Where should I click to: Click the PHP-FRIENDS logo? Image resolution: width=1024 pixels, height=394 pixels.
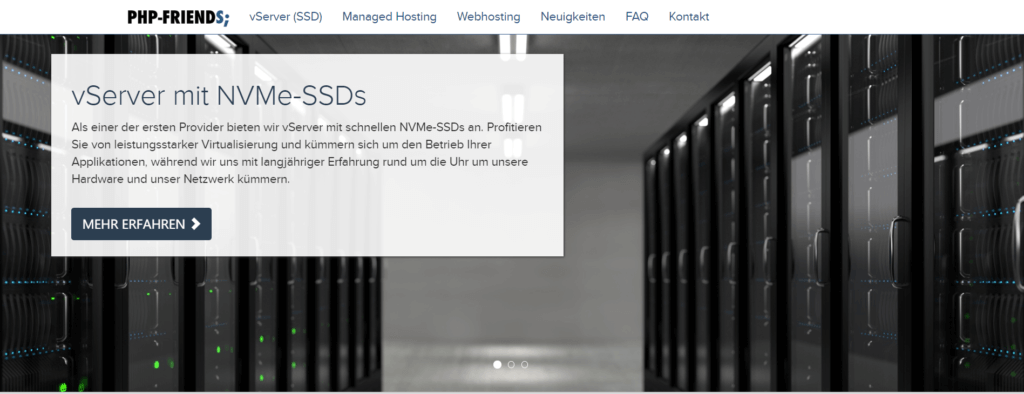(178, 17)
